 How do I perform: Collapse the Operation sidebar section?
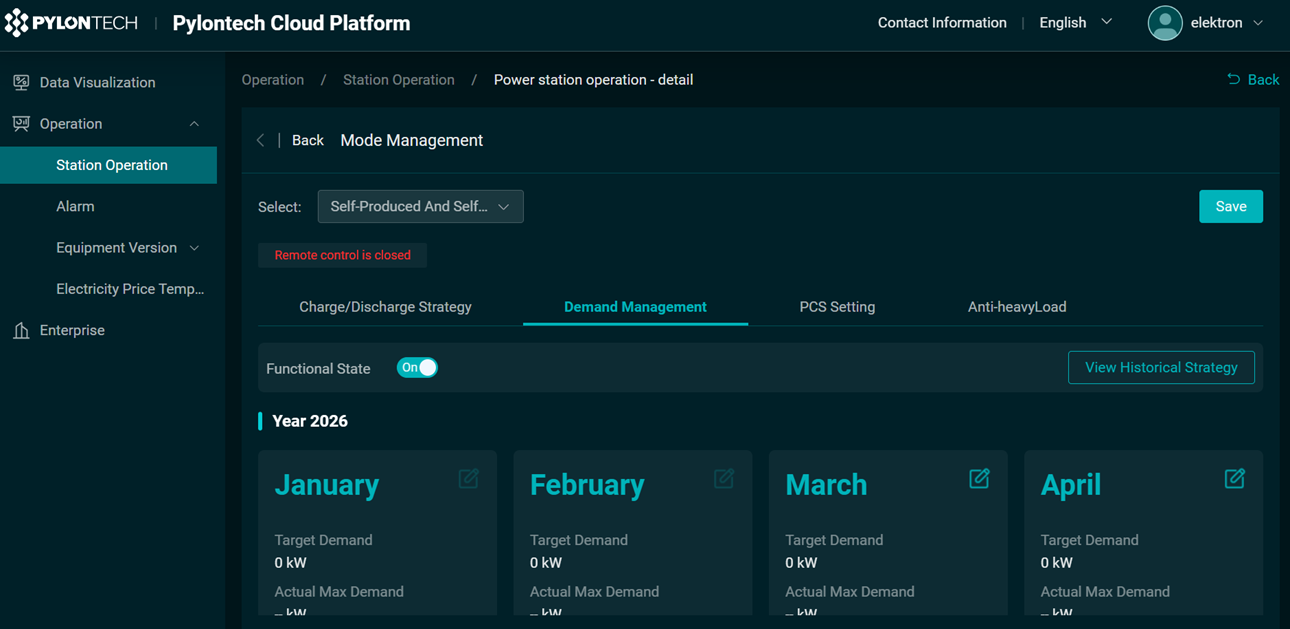pyautogui.click(x=194, y=124)
